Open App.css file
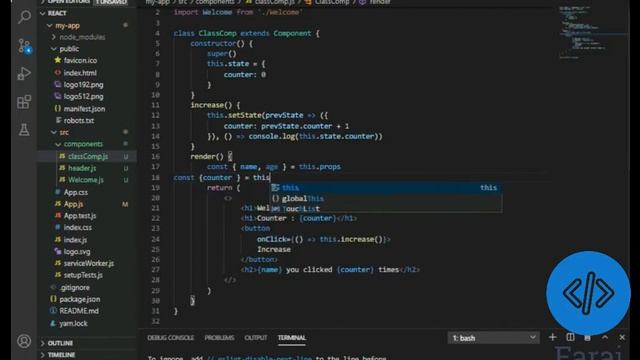The height and width of the screenshot is (360, 640). [76, 192]
